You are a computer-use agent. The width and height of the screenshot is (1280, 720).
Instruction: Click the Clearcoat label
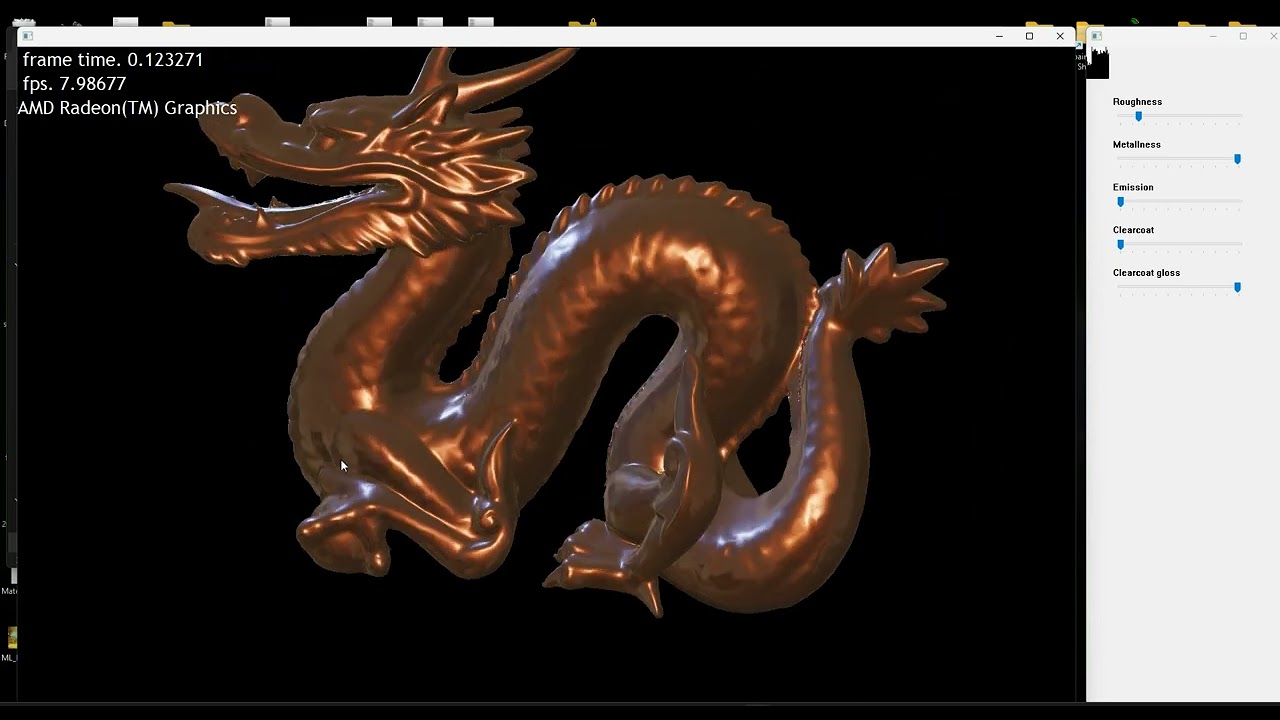[1133, 230]
